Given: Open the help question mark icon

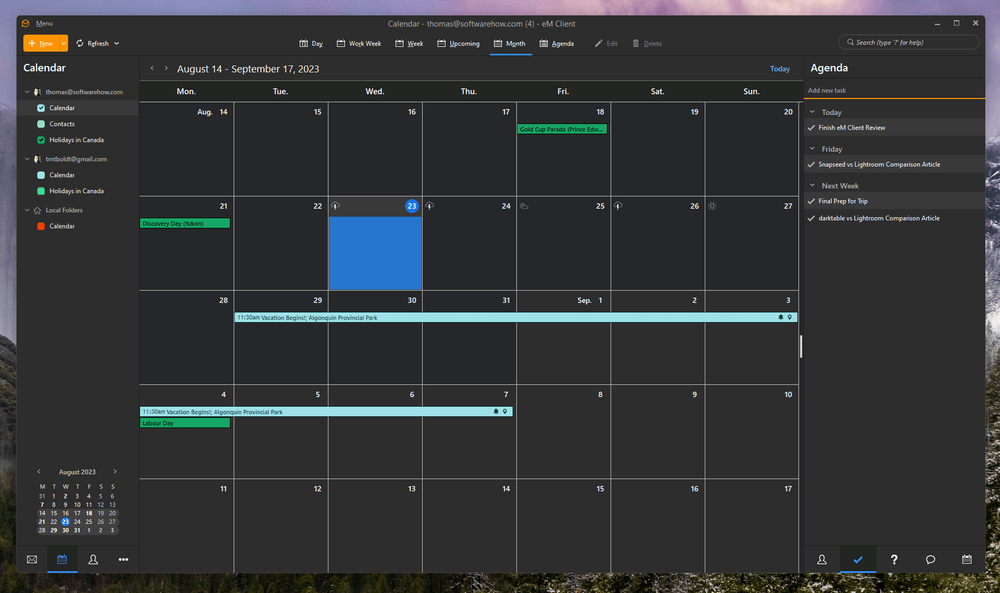Looking at the screenshot, I should coord(894,559).
